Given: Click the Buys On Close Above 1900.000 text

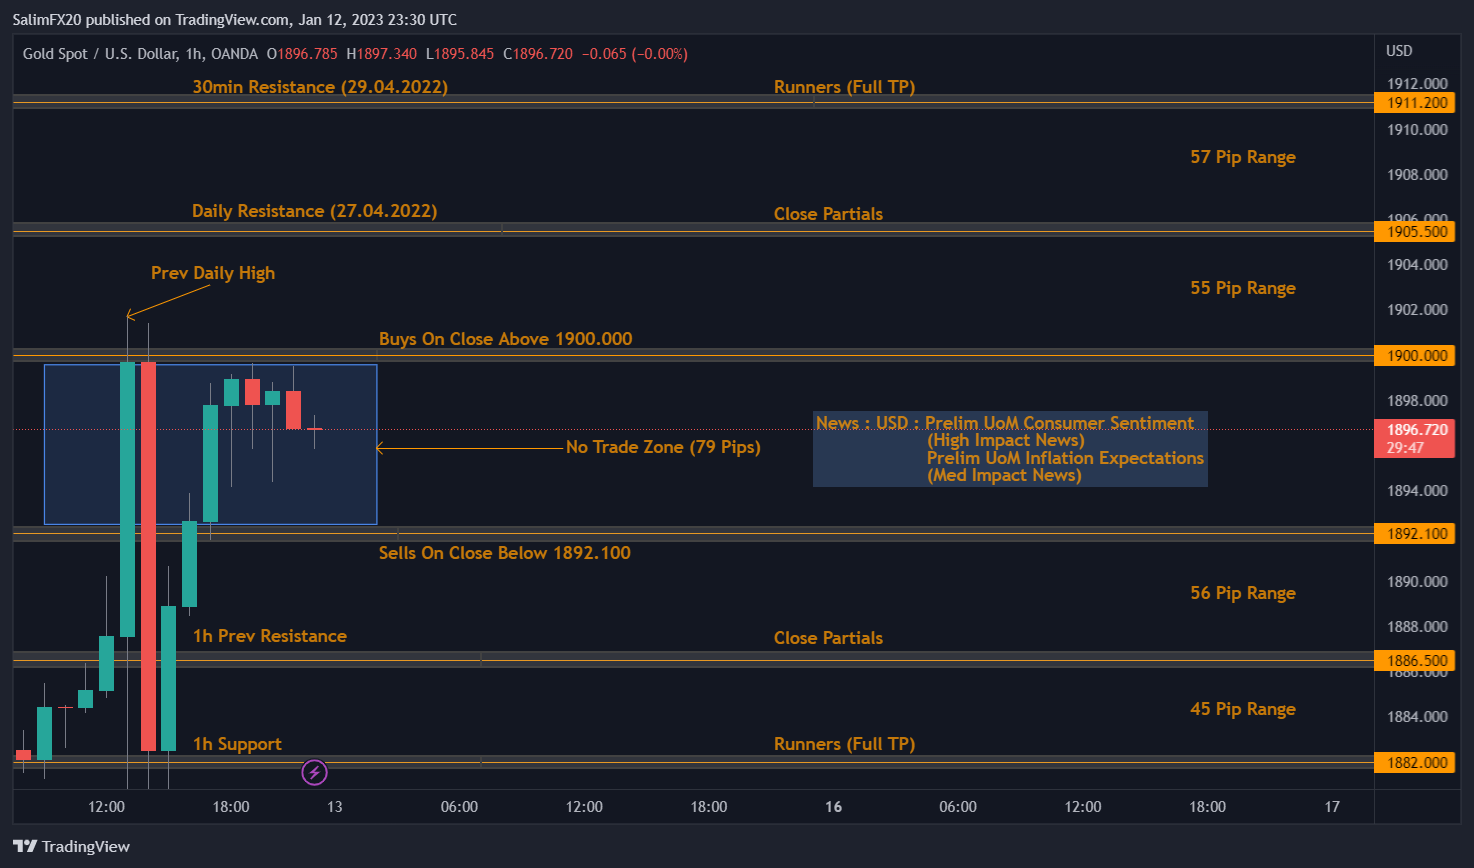Looking at the screenshot, I should [x=505, y=339].
